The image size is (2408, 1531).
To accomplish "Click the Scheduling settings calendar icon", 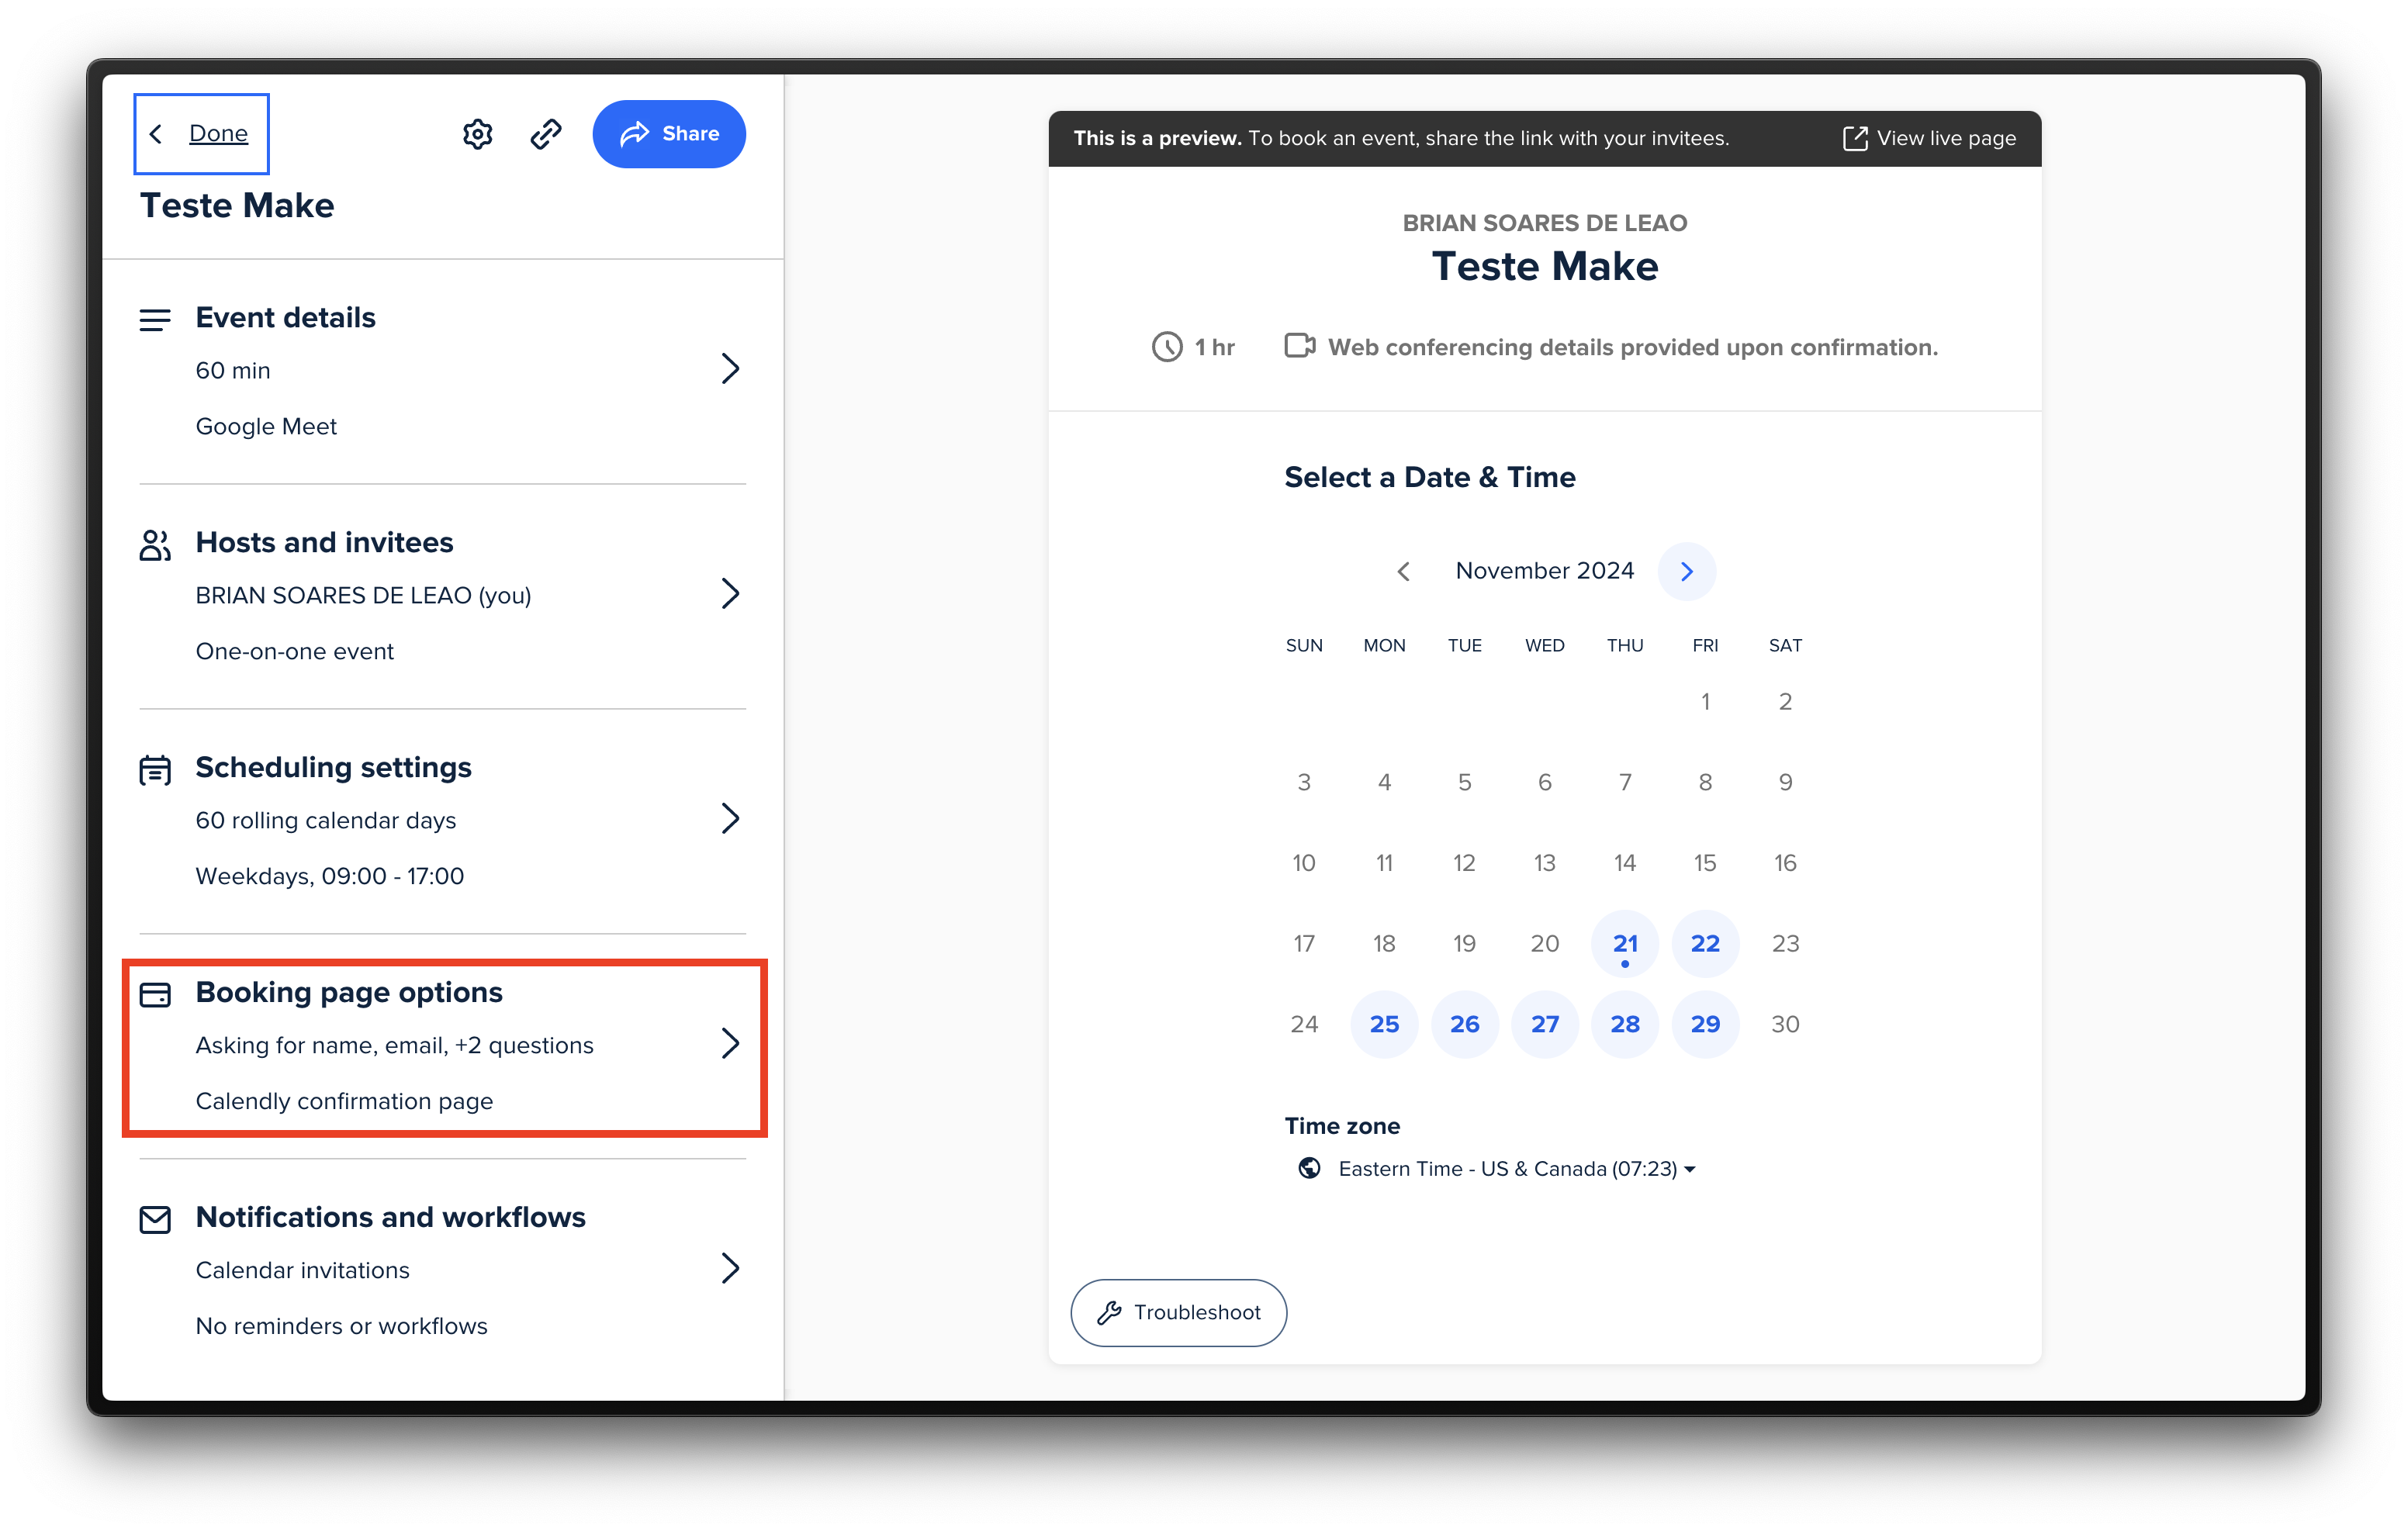I will [155, 770].
